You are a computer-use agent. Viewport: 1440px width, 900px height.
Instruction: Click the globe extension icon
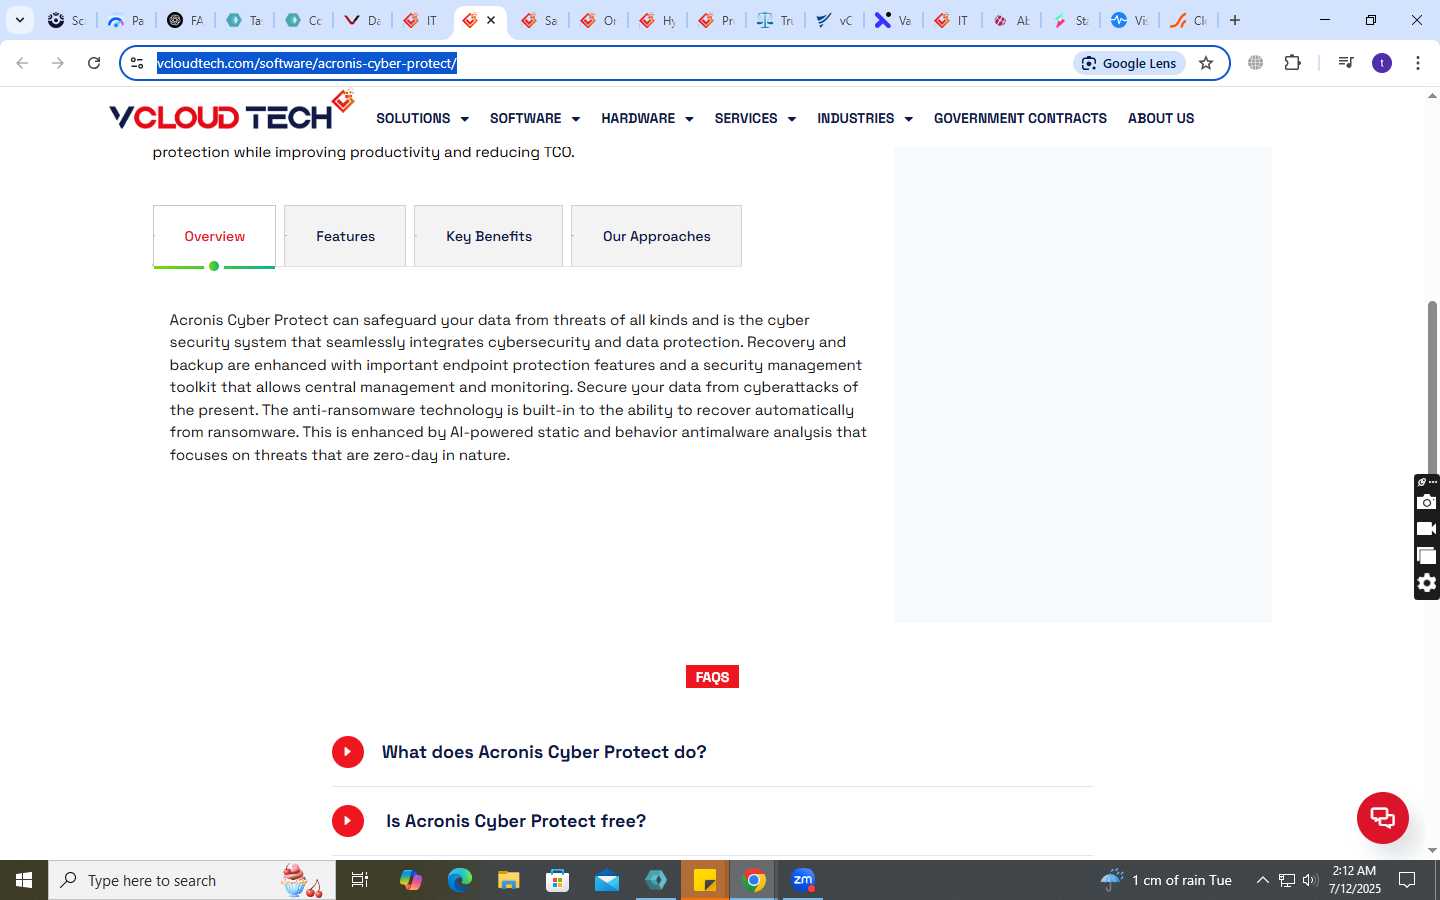(1256, 63)
